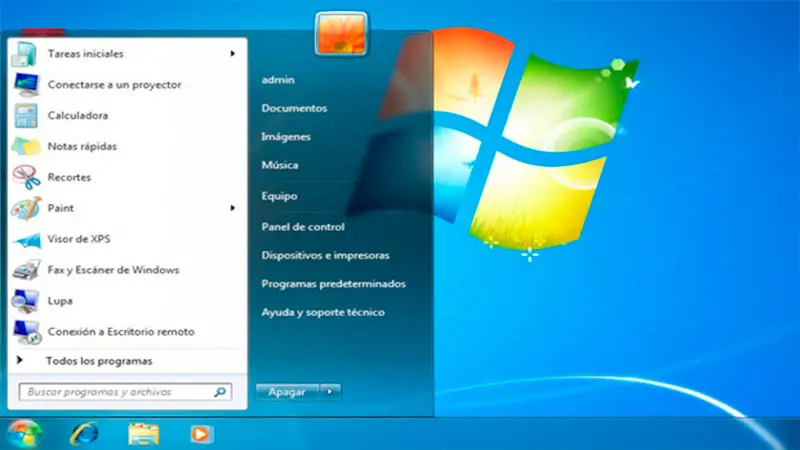The height and width of the screenshot is (450, 800).
Task: Expand the Paint recent files arrow
Action: coord(232,208)
